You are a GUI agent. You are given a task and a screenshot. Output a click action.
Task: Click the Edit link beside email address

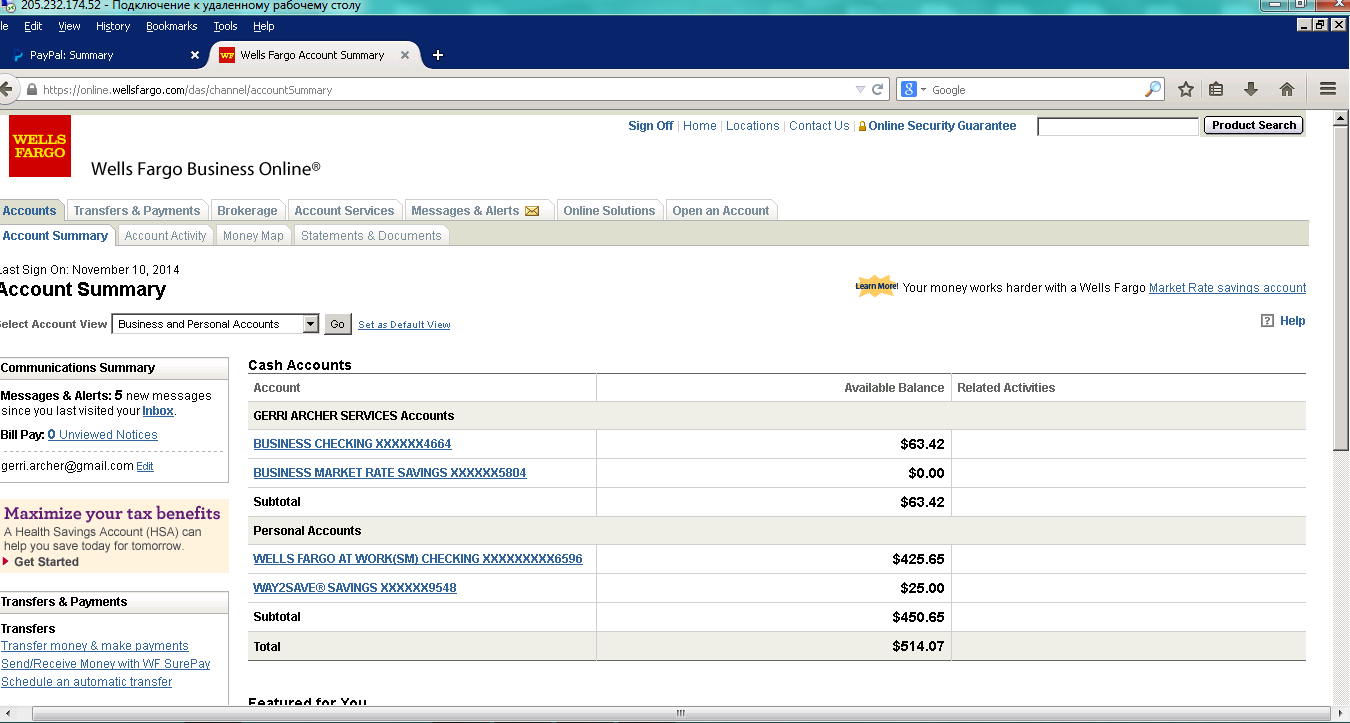tap(145, 467)
